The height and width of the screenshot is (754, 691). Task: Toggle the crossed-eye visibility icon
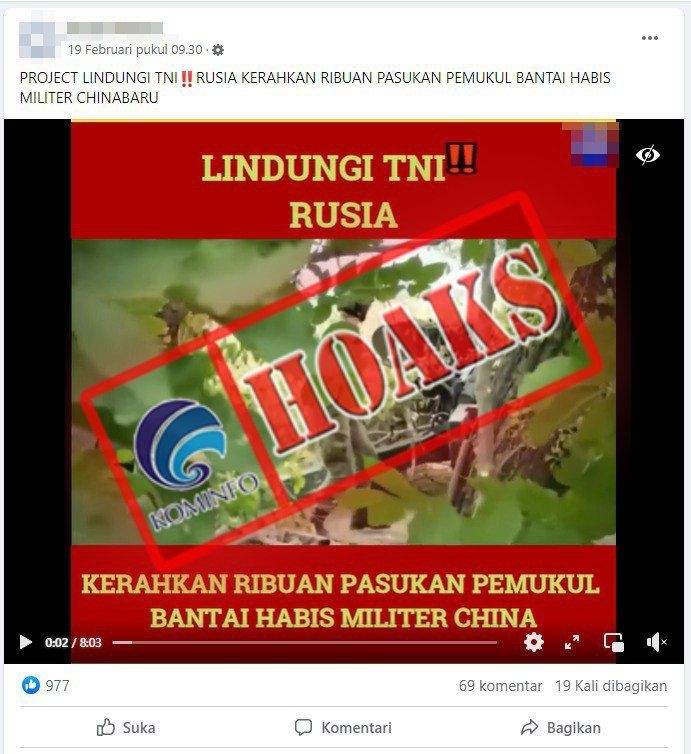648,155
